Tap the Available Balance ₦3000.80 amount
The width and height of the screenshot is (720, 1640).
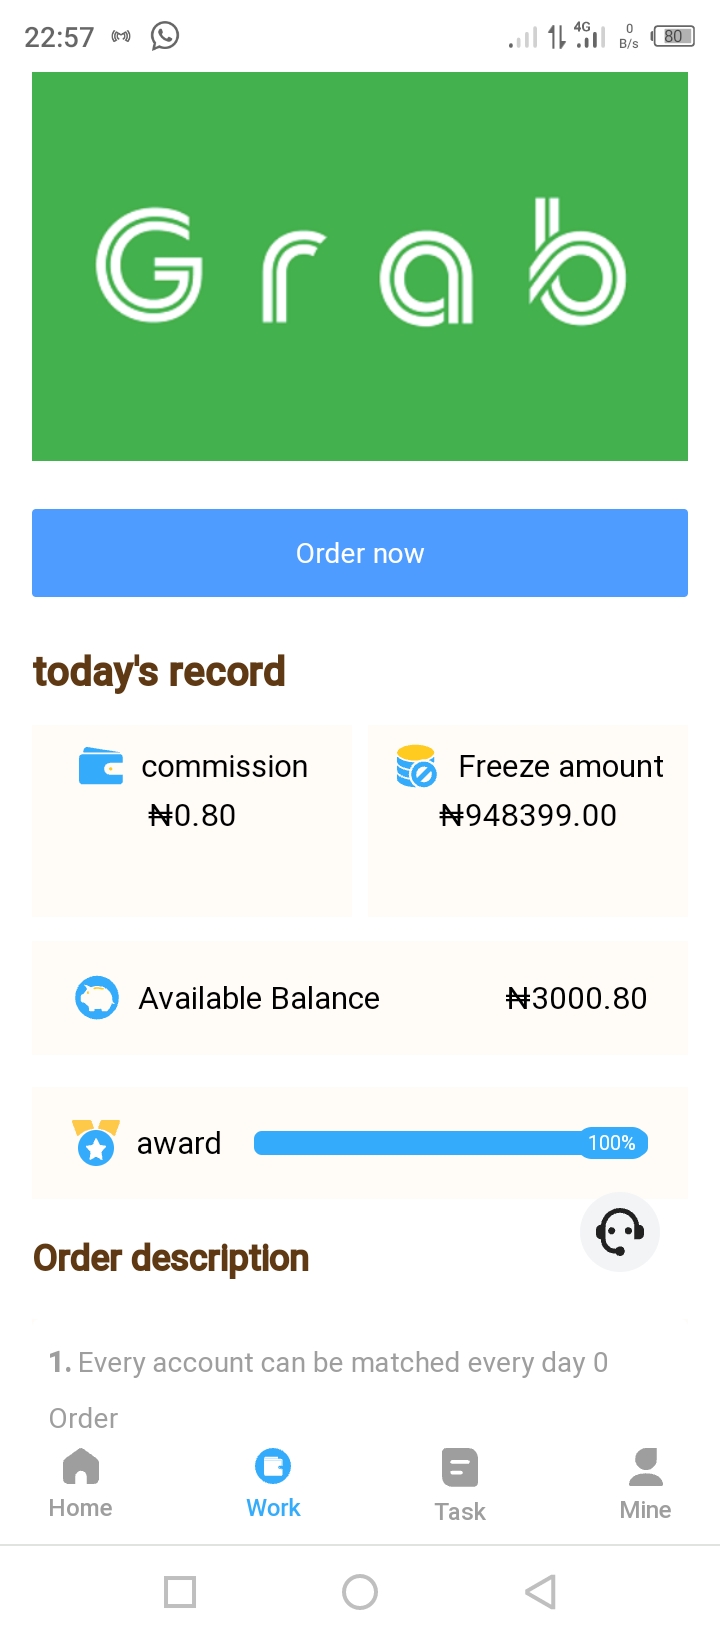[577, 998]
